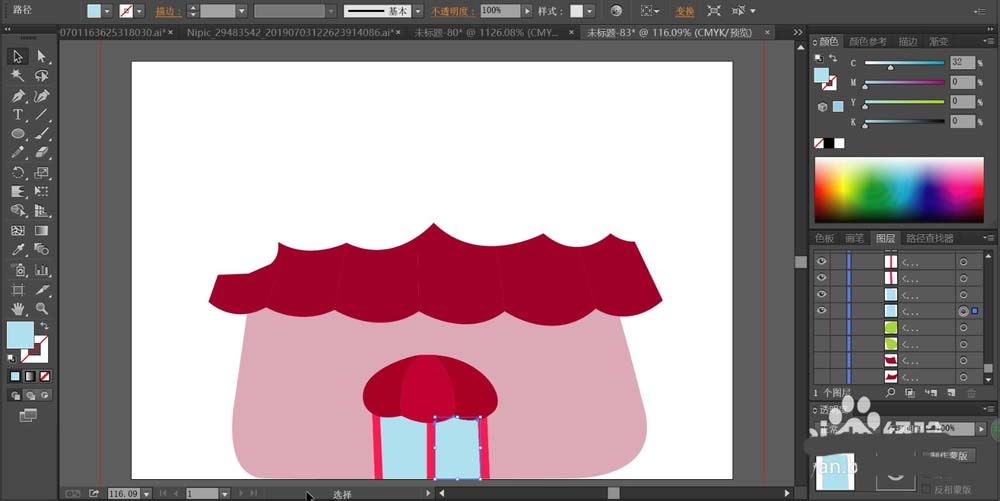Click the Locate Object magnifier in Layers panel
The image size is (1000, 501).
tap(890, 393)
